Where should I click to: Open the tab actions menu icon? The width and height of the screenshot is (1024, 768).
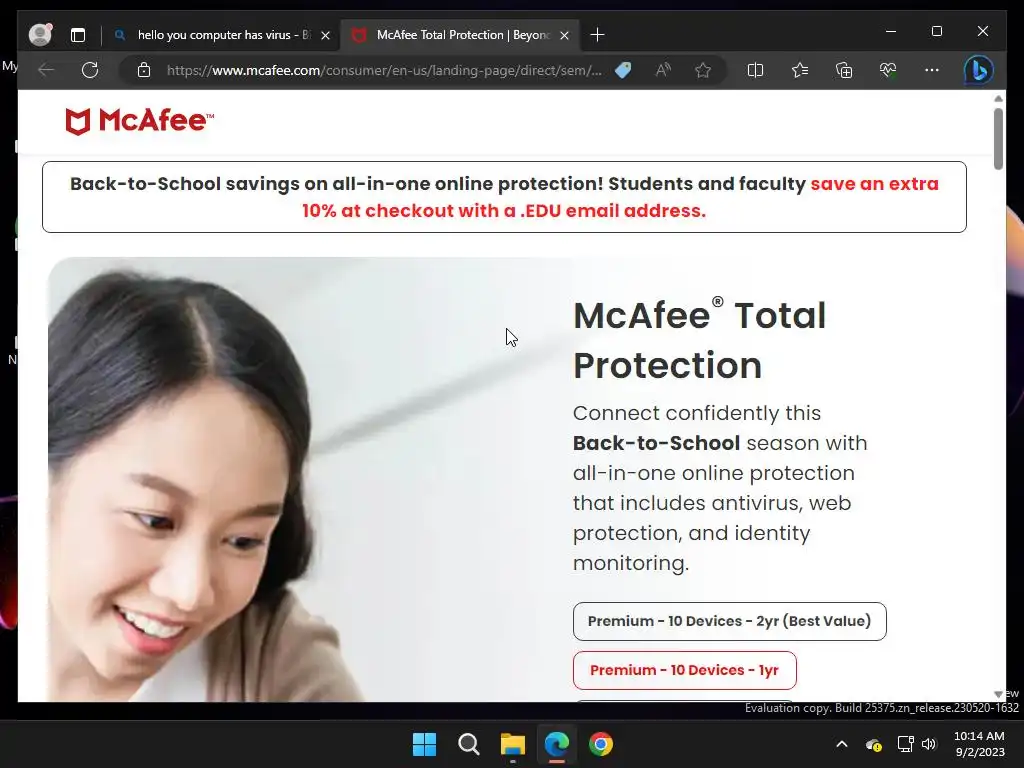coord(78,35)
